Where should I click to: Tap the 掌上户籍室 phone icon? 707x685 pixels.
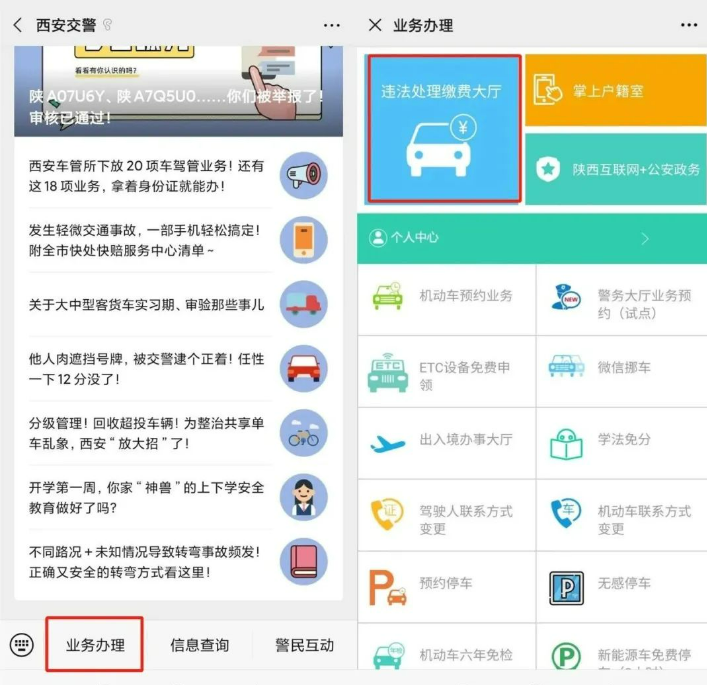point(547,90)
